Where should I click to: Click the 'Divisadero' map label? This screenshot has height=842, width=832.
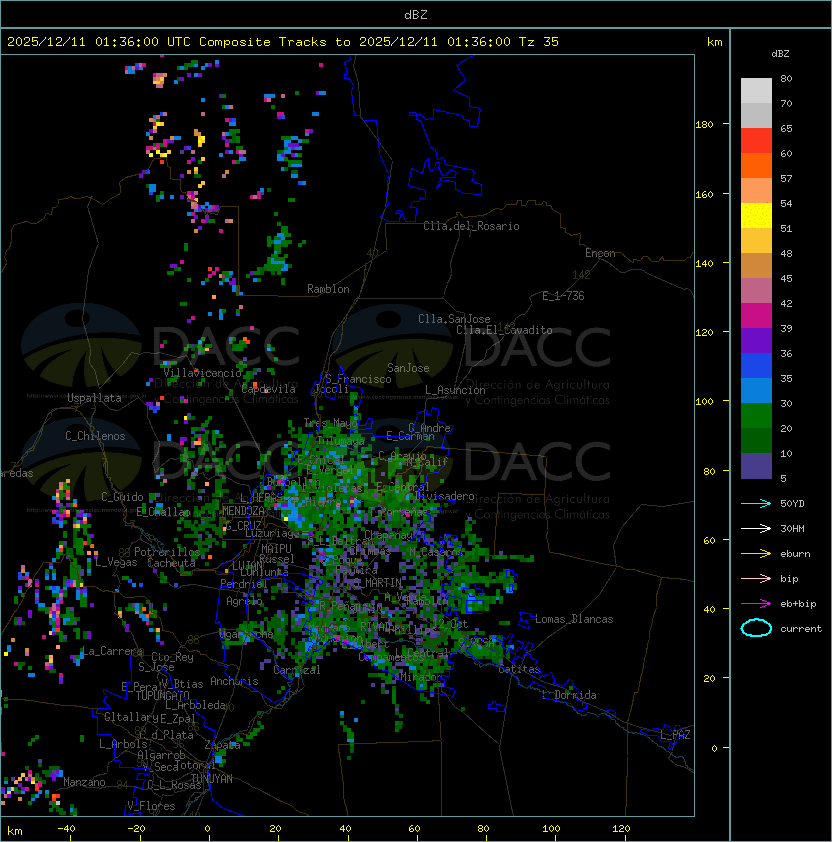coord(445,496)
